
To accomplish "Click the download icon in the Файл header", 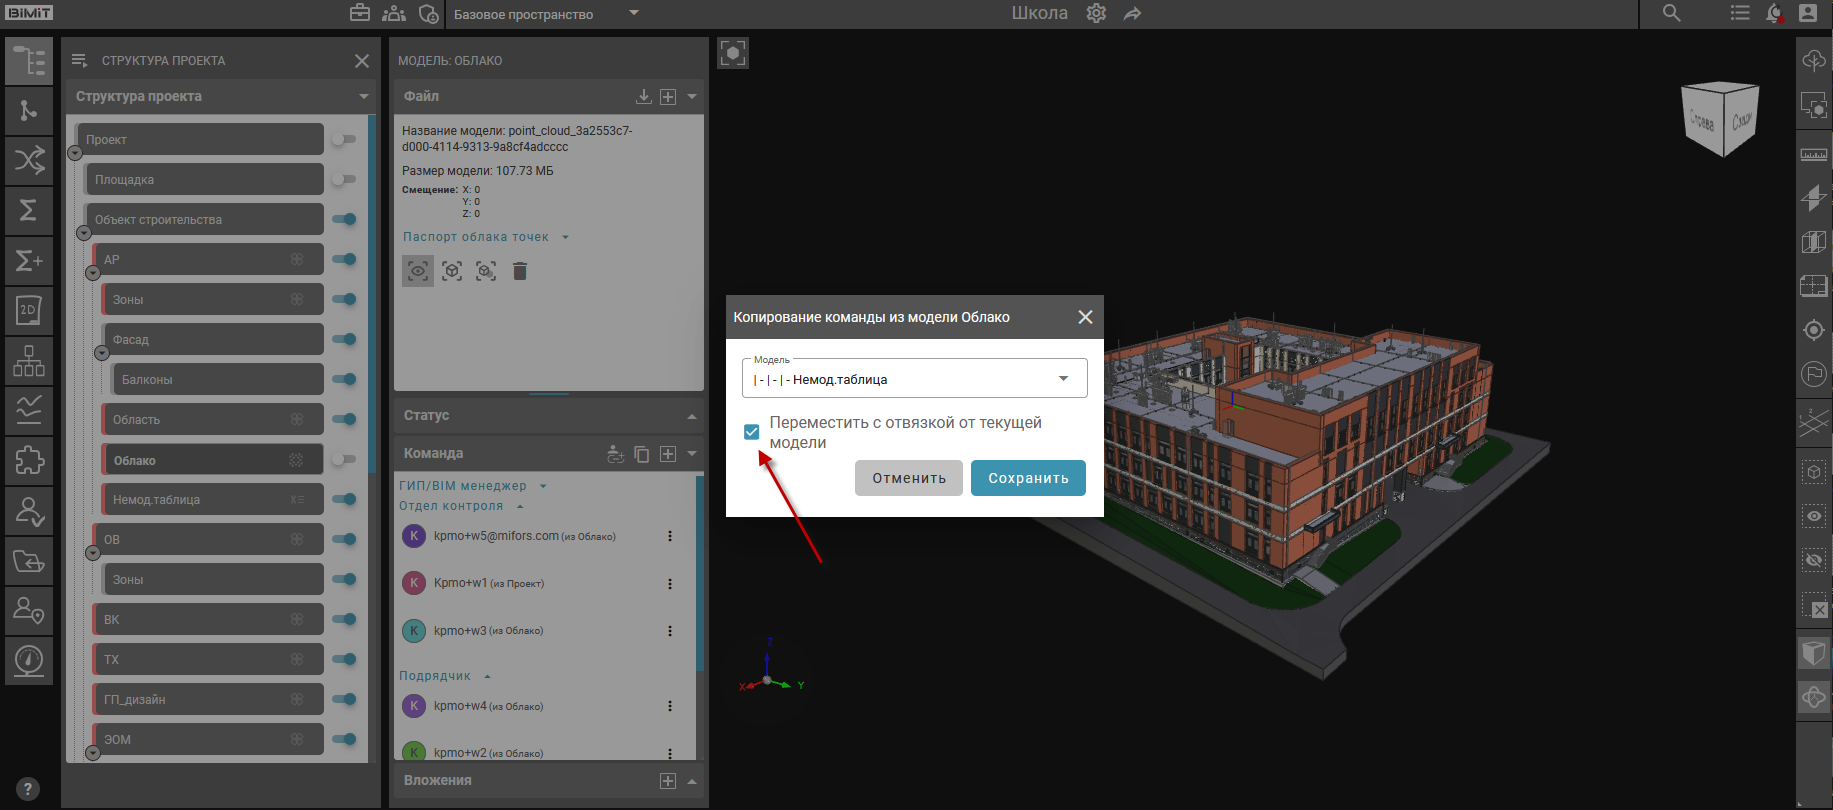I will [644, 97].
